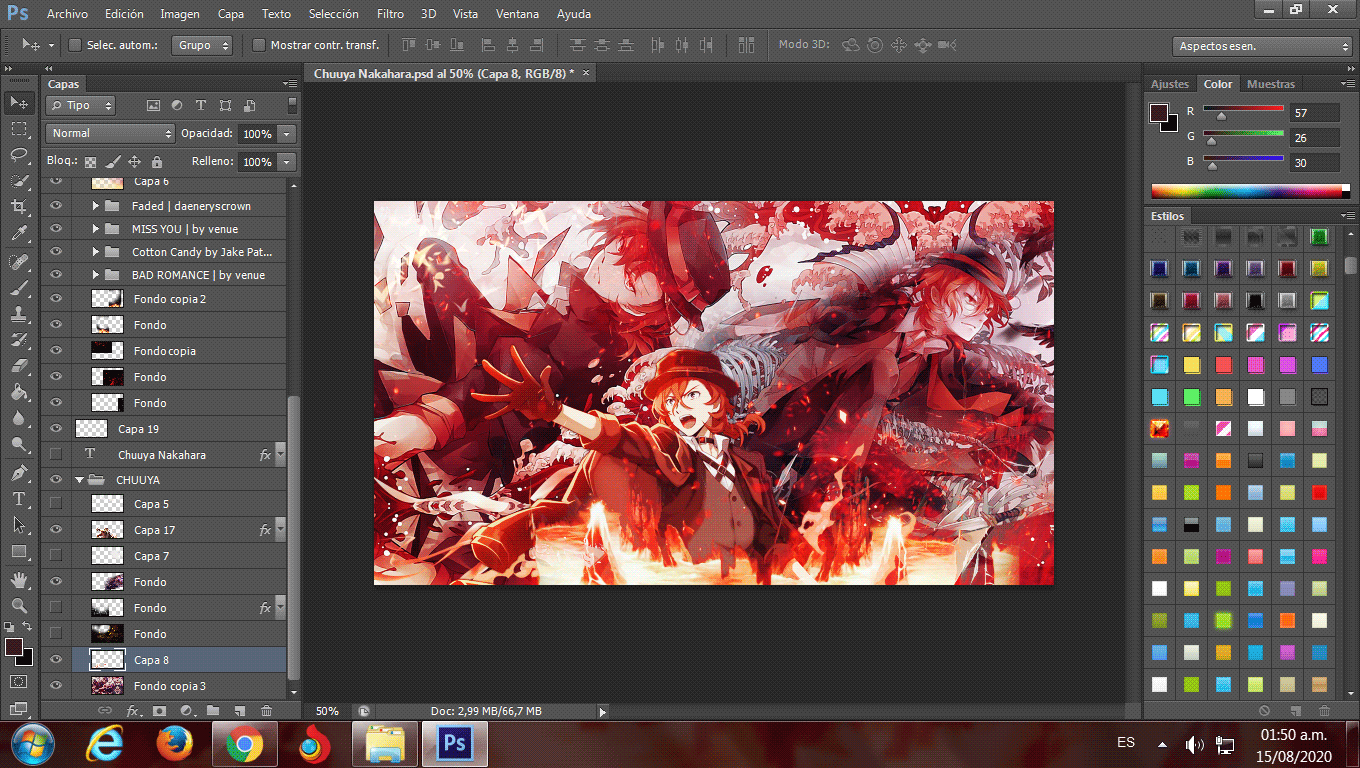Activate the Hand tool
Screen dimensions: 1360x768
pyautogui.click(x=19, y=579)
